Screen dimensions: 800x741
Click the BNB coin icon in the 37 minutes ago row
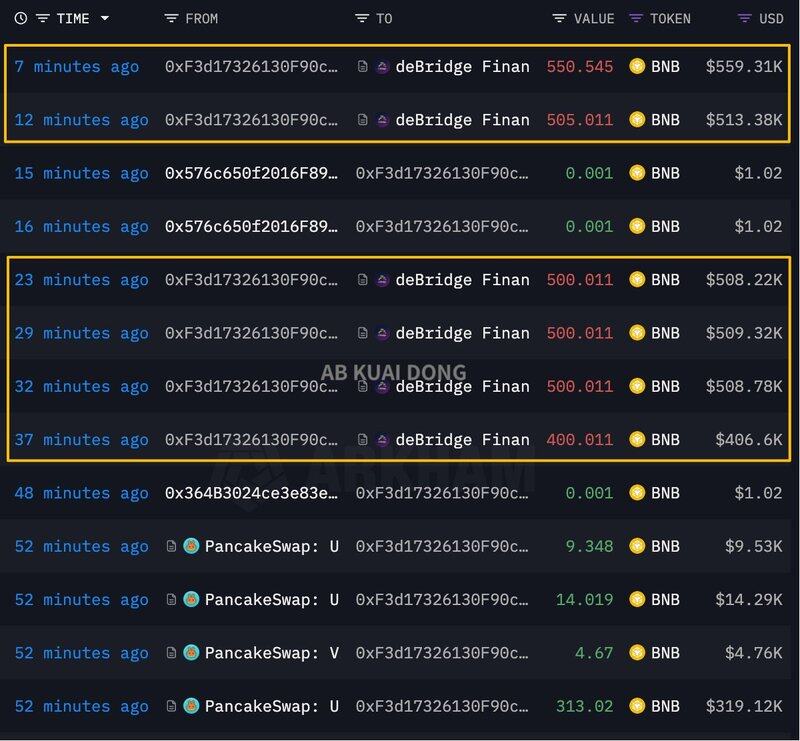tap(637, 439)
